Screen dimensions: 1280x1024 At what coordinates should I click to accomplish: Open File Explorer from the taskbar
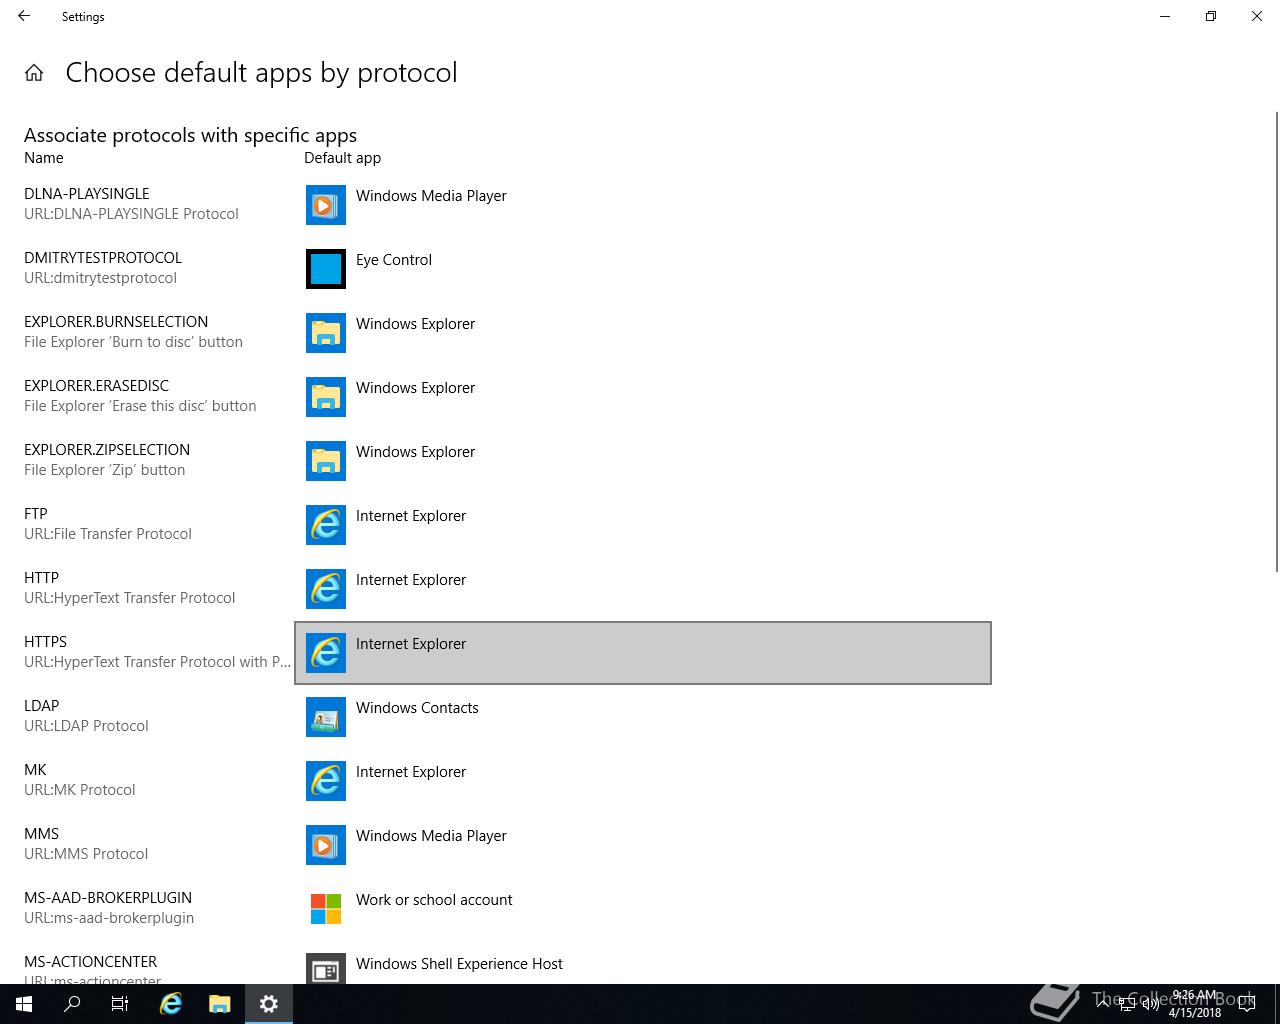coord(220,1004)
